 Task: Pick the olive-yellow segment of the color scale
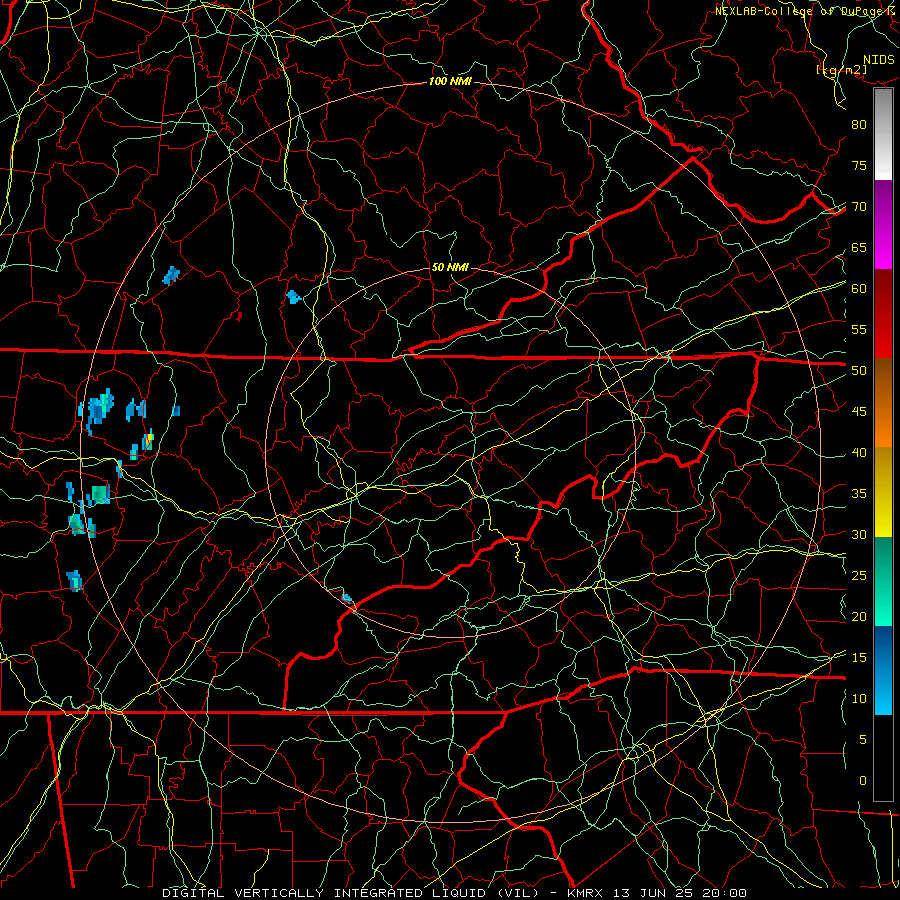[883, 492]
